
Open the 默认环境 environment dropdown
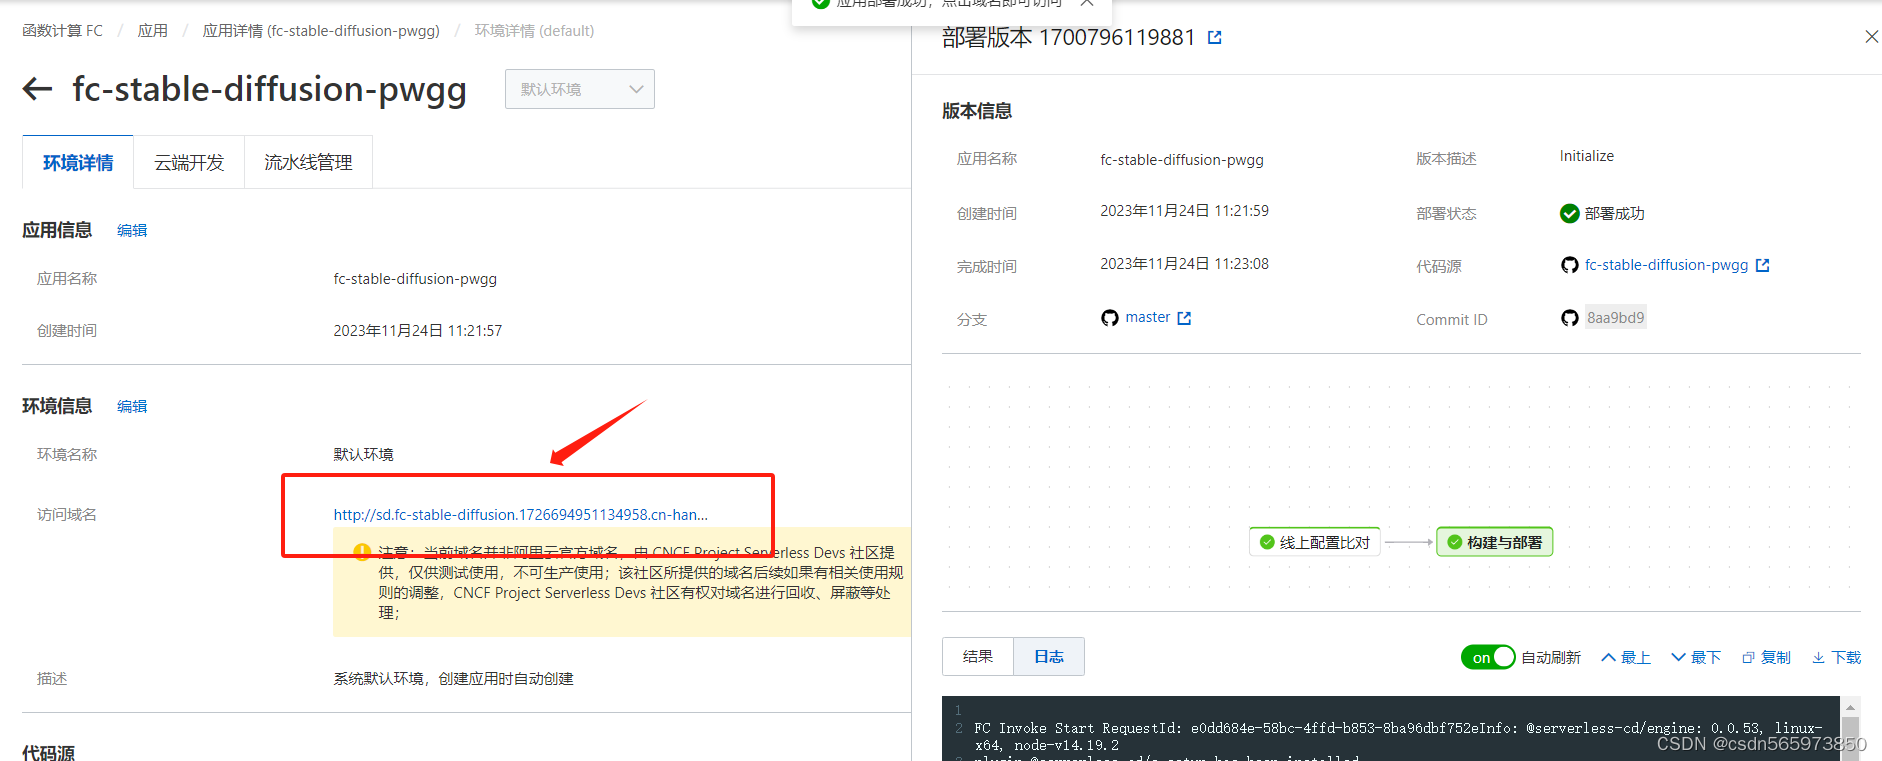[580, 89]
